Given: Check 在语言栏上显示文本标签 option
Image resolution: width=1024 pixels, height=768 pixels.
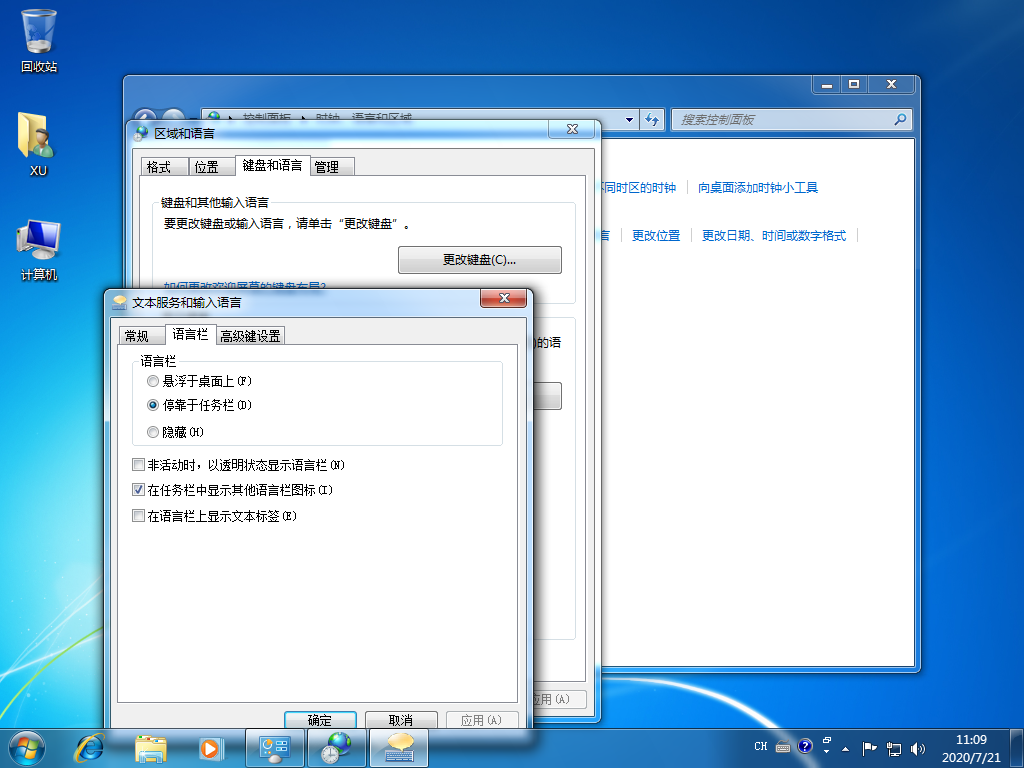Looking at the screenshot, I should point(138,517).
